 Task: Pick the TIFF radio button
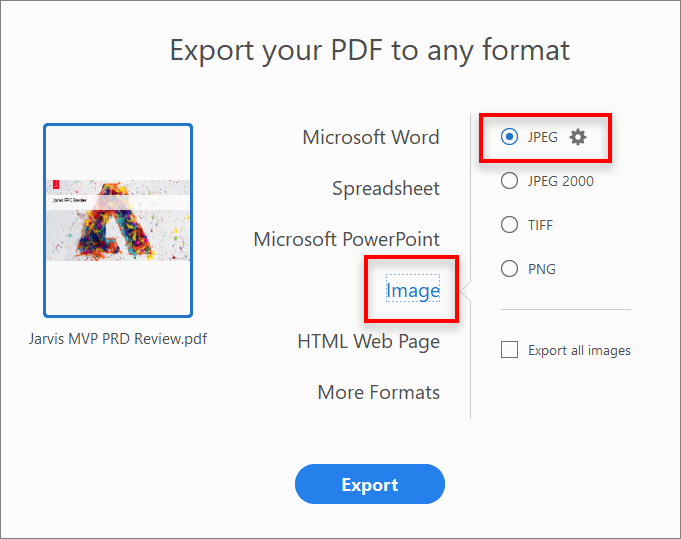pyautogui.click(x=510, y=225)
